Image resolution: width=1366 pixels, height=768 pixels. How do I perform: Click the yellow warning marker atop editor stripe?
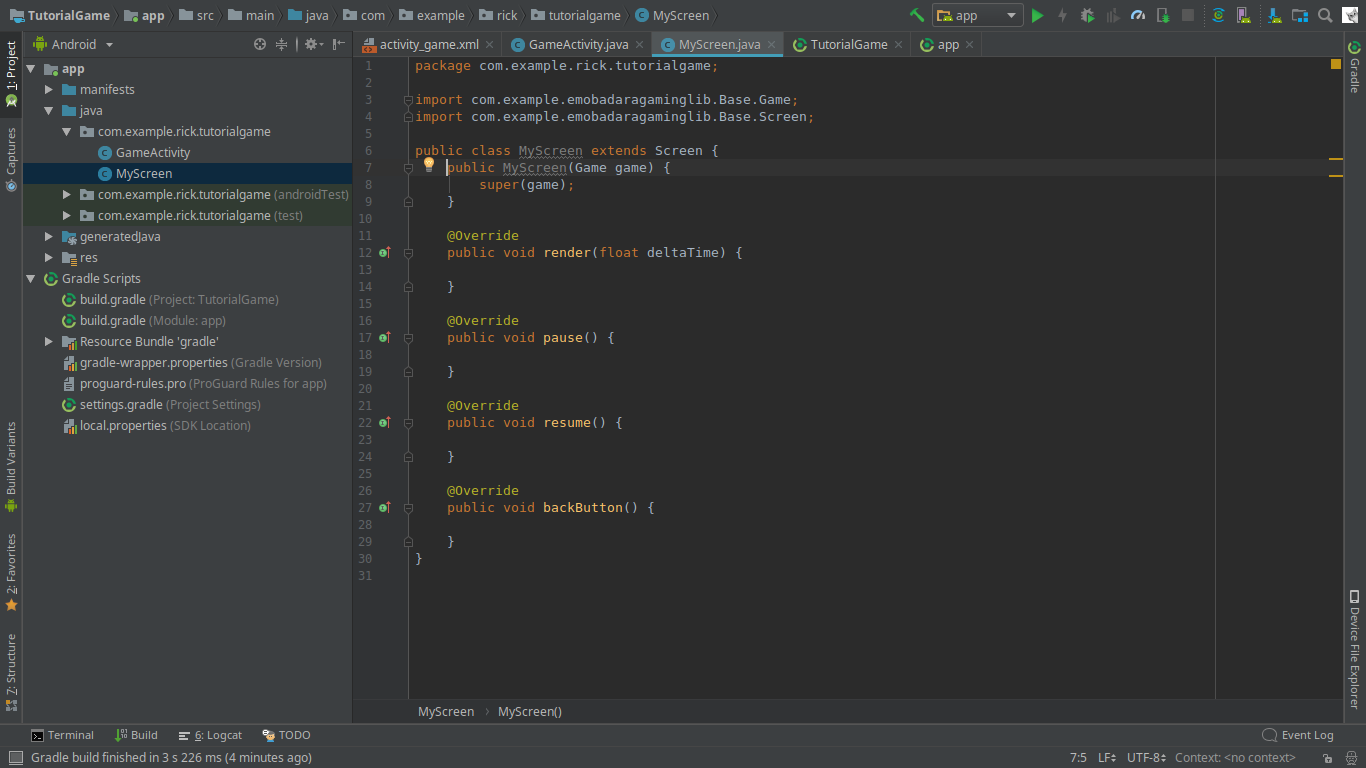point(1335,64)
